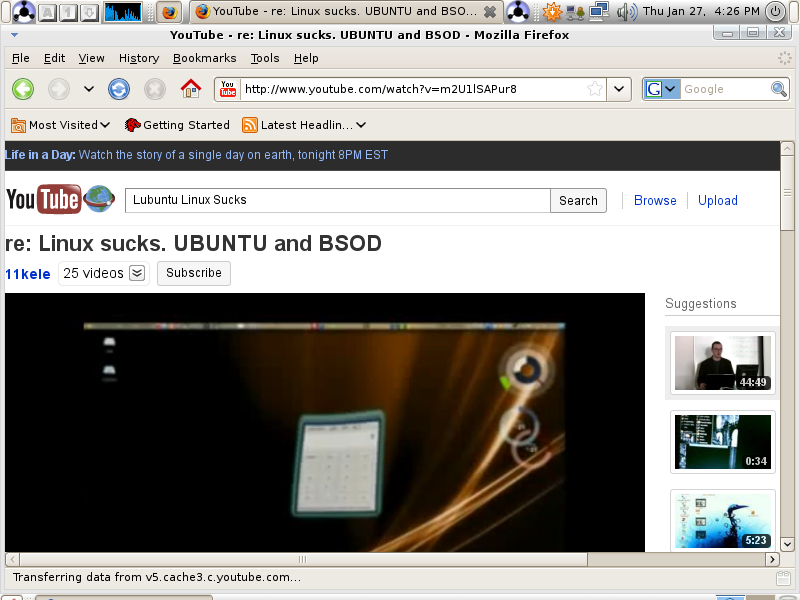This screenshot has height=600, width=800.
Task: Click the Firefox window menu arrow in titlebar
Action: [14, 35]
